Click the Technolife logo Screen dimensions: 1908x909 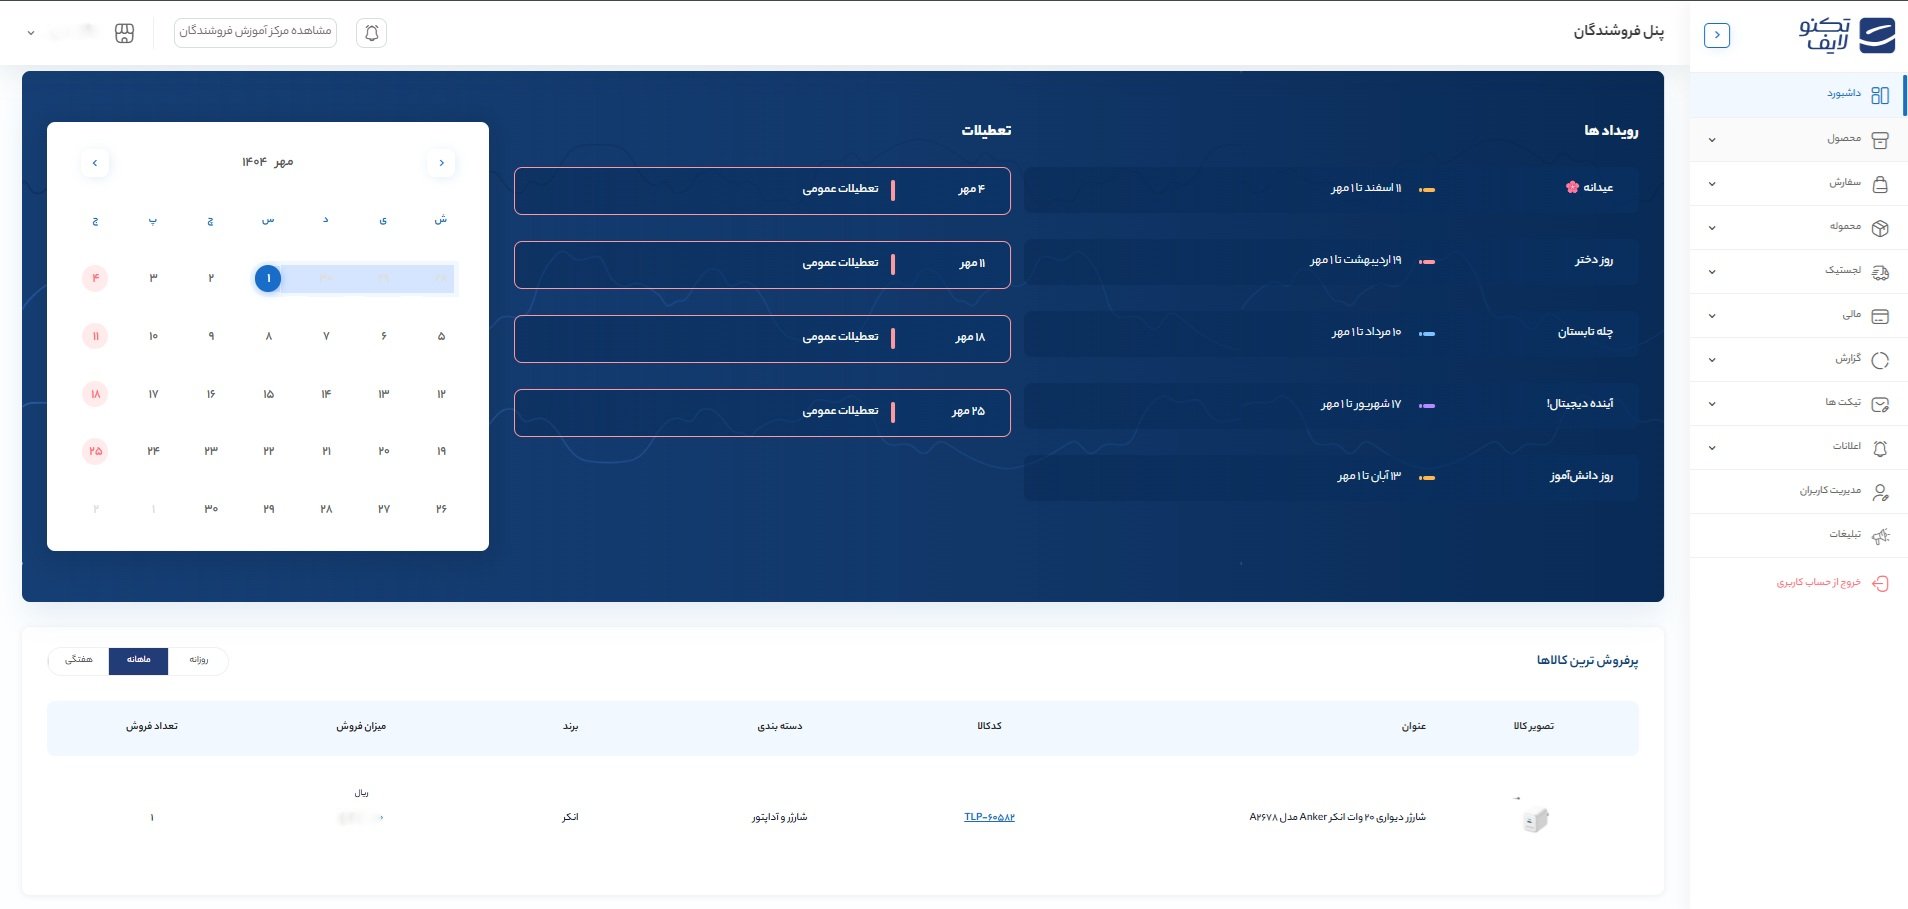[1846, 35]
